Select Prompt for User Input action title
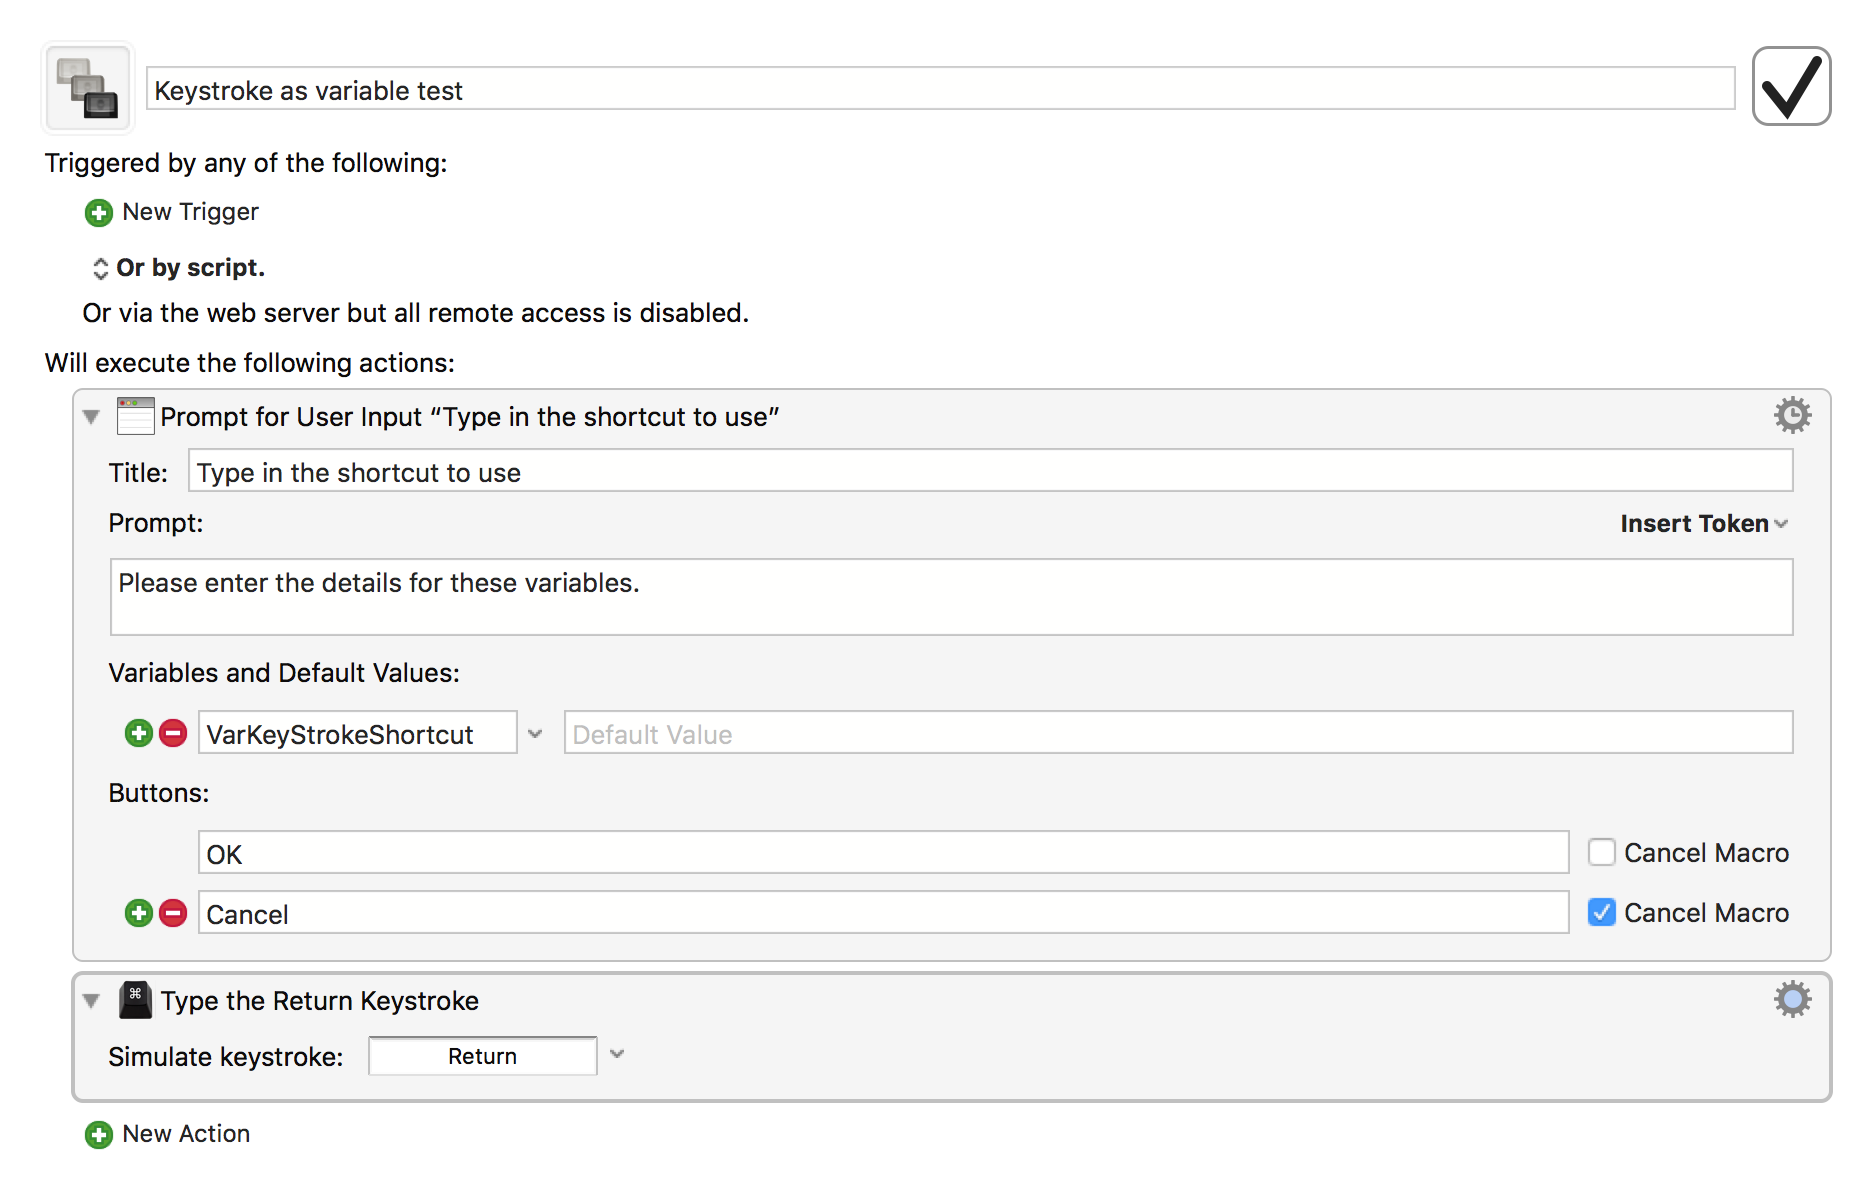Image resolution: width=1874 pixels, height=1190 pixels. pos(470,417)
